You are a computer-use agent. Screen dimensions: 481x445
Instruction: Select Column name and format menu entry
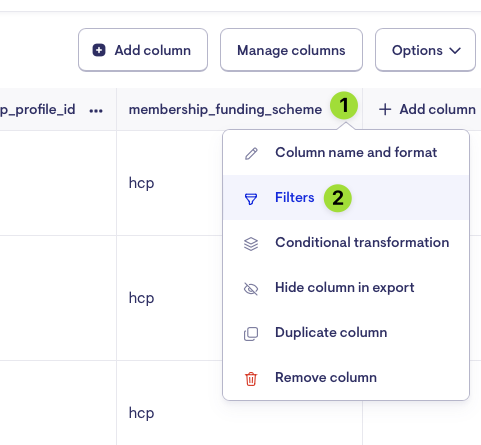pyautogui.click(x=346, y=153)
